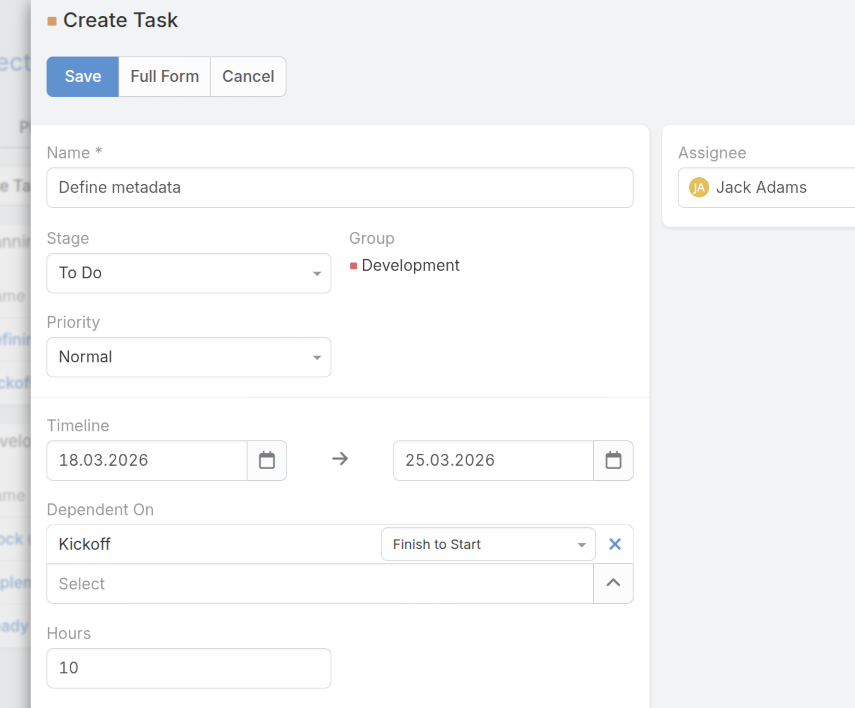Open the Full Form view

click(164, 76)
